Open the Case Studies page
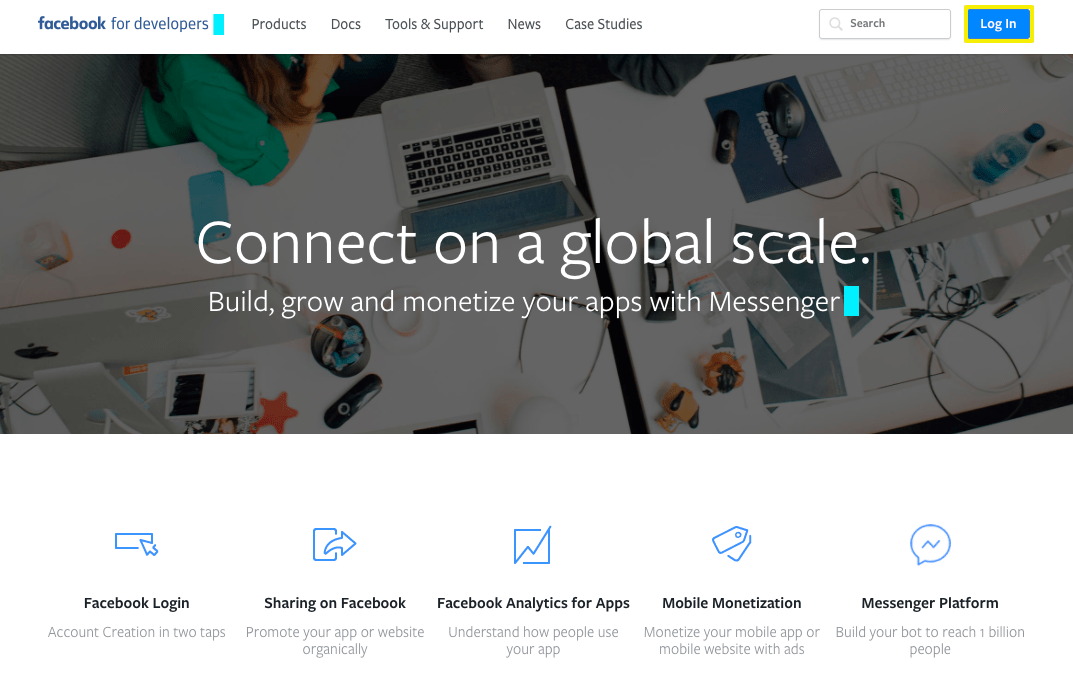The height and width of the screenshot is (673, 1073). 604,24
